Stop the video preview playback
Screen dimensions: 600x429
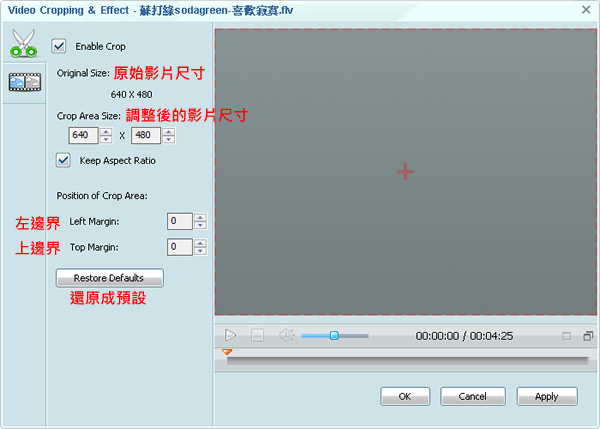coord(257,335)
